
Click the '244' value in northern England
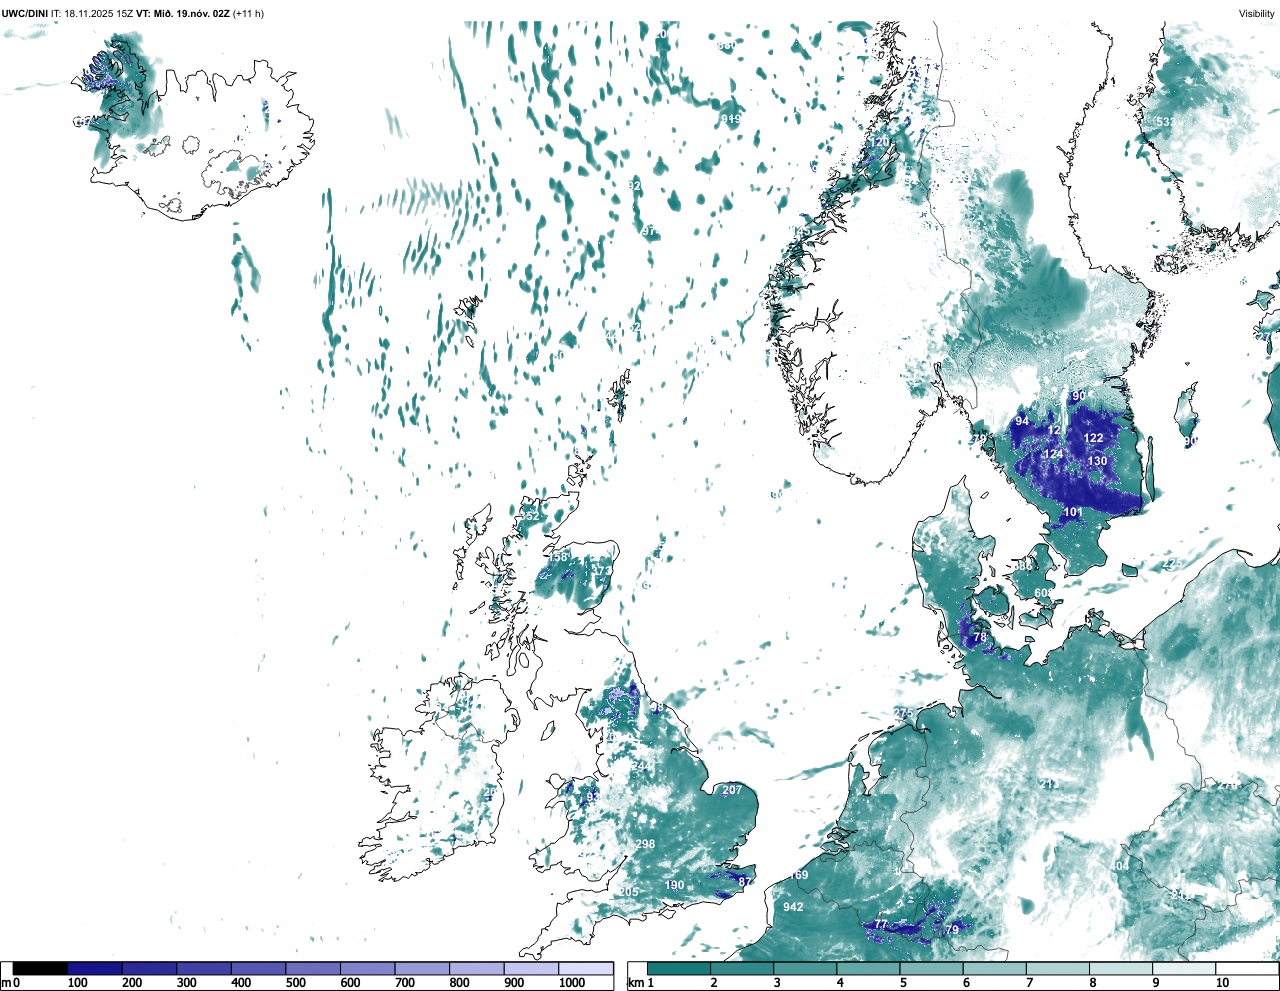643,766
